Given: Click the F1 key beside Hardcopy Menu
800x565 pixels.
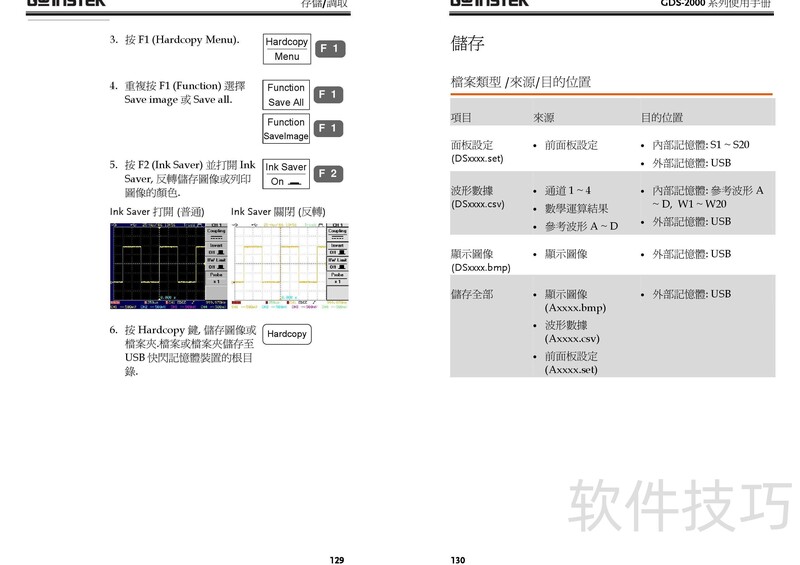Looking at the screenshot, I should (330, 49).
